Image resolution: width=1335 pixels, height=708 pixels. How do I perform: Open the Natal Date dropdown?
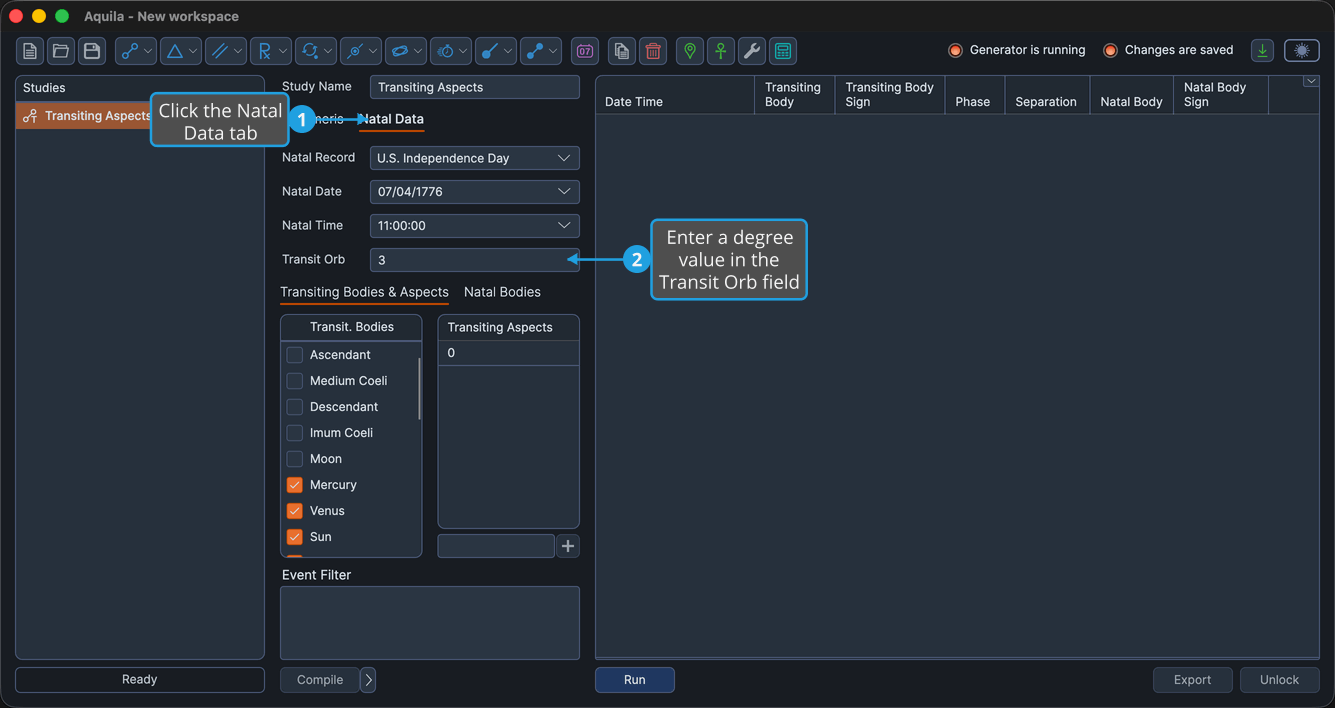click(475, 192)
